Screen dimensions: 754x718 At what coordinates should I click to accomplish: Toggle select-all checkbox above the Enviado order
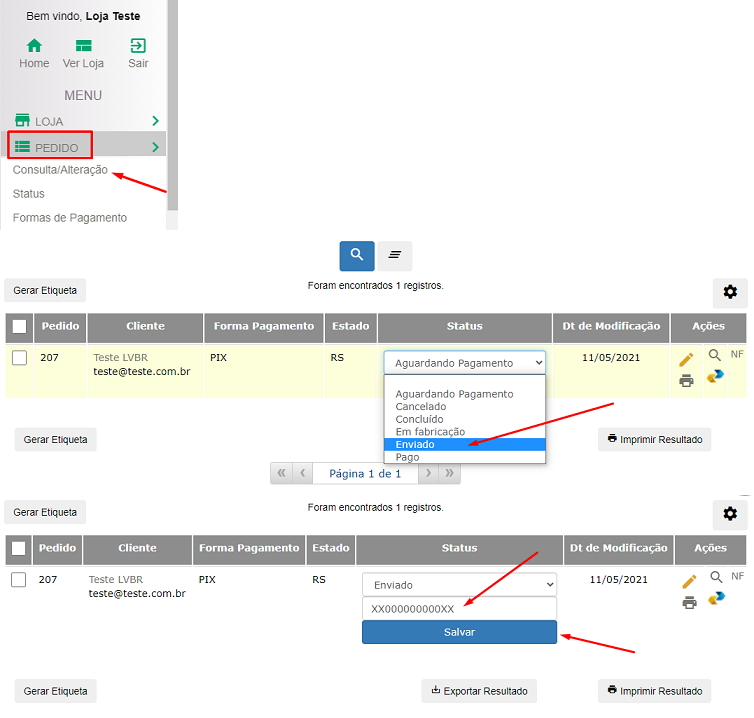tap(19, 548)
